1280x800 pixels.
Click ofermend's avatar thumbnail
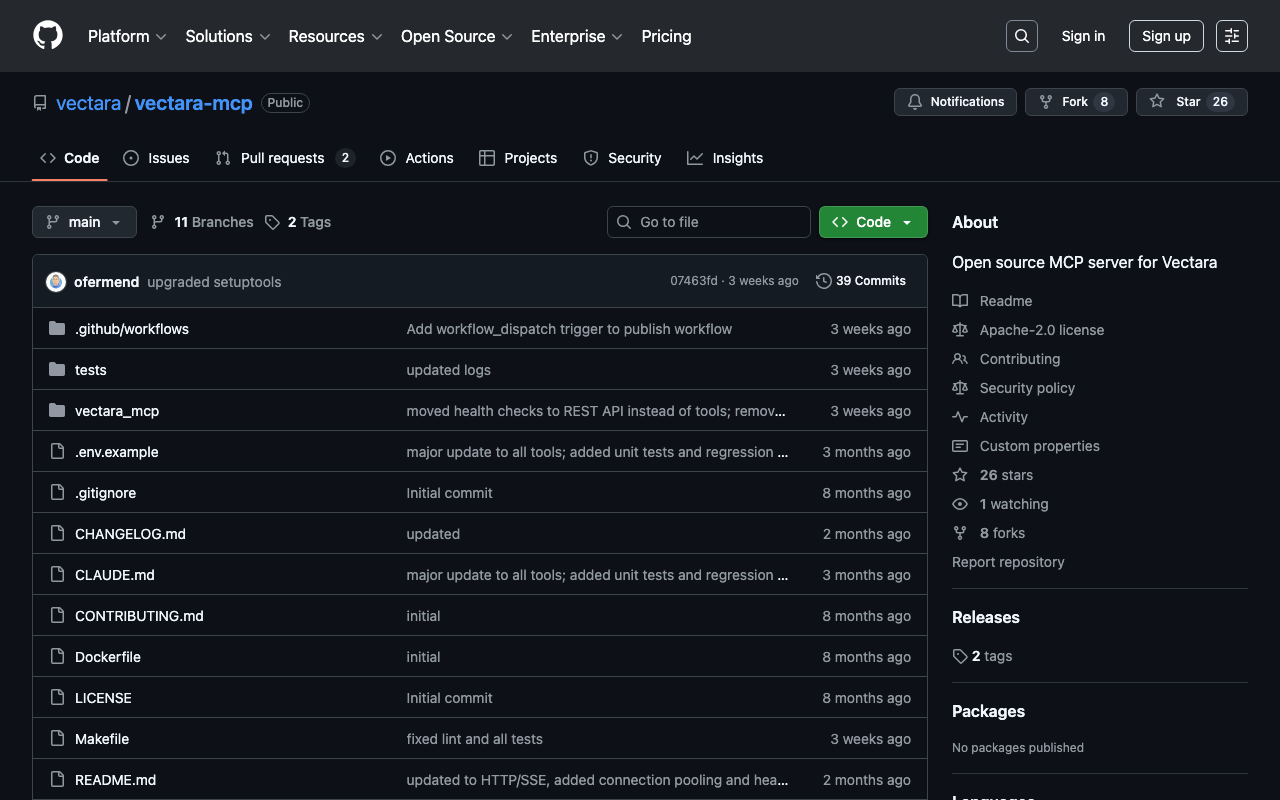click(56, 282)
